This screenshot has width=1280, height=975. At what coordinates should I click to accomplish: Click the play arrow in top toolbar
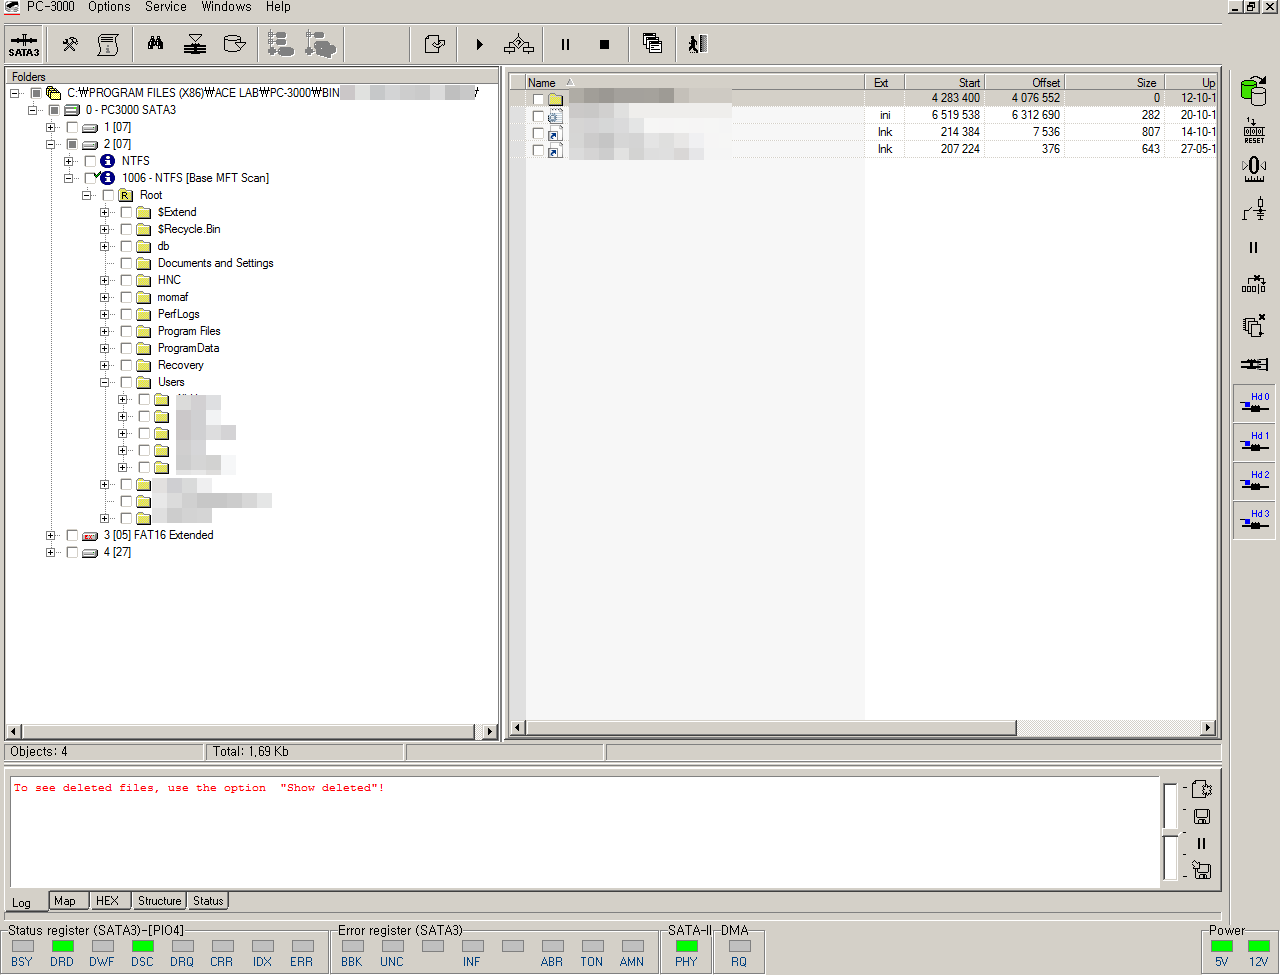click(x=480, y=44)
